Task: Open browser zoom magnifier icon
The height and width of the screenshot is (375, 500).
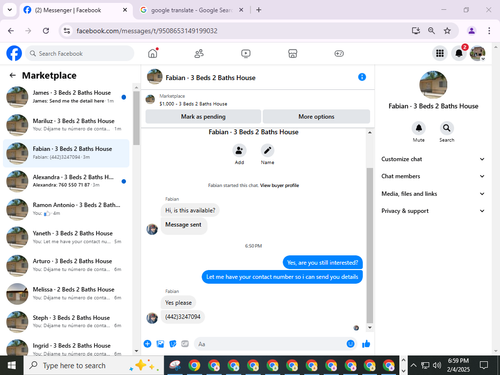Action: point(431,31)
